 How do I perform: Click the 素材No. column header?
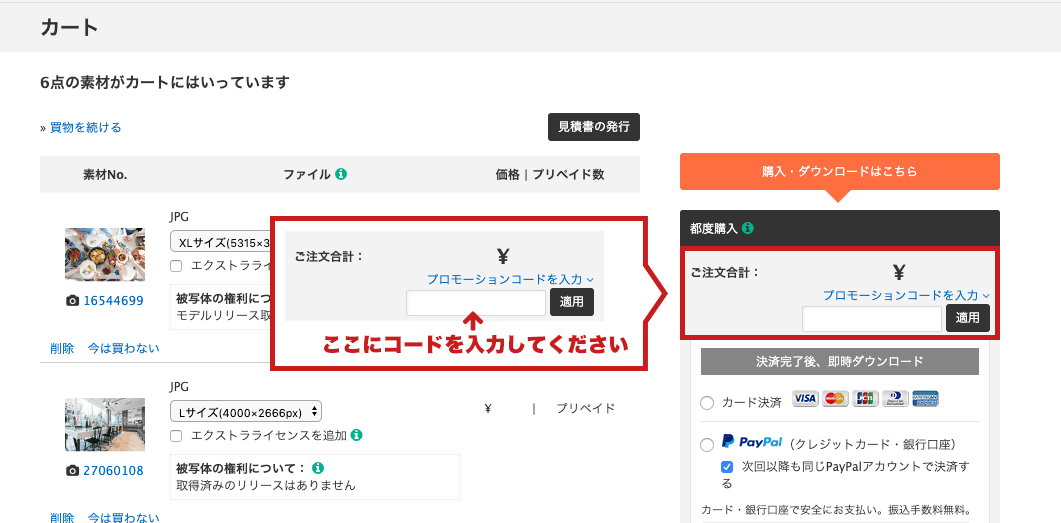click(x=105, y=175)
